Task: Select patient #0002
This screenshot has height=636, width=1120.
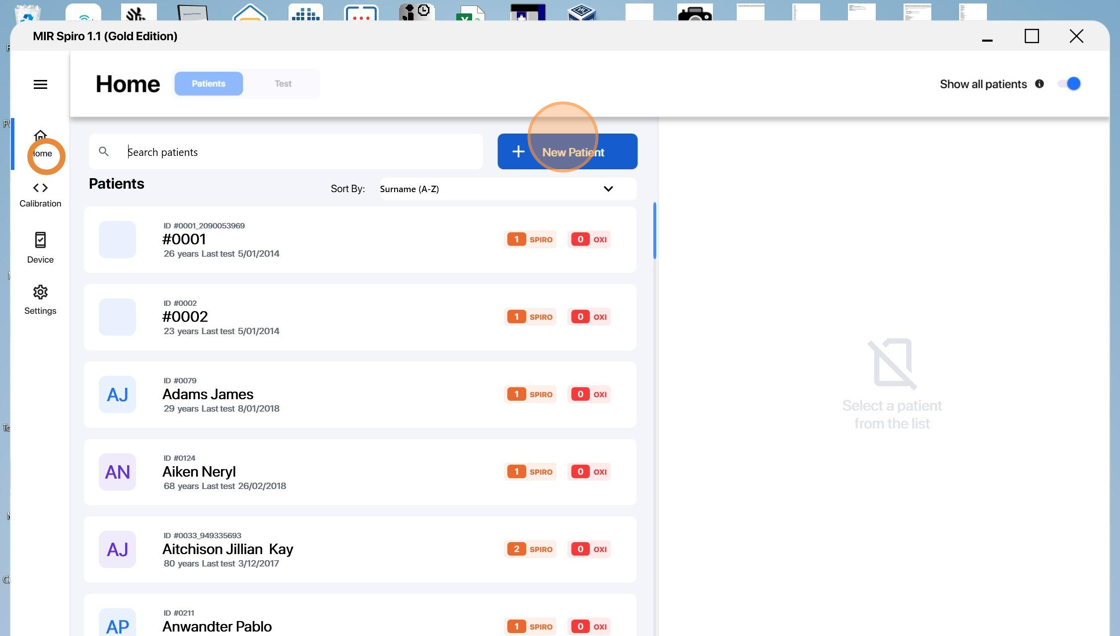Action: pyautogui.click(x=360, y=317)
